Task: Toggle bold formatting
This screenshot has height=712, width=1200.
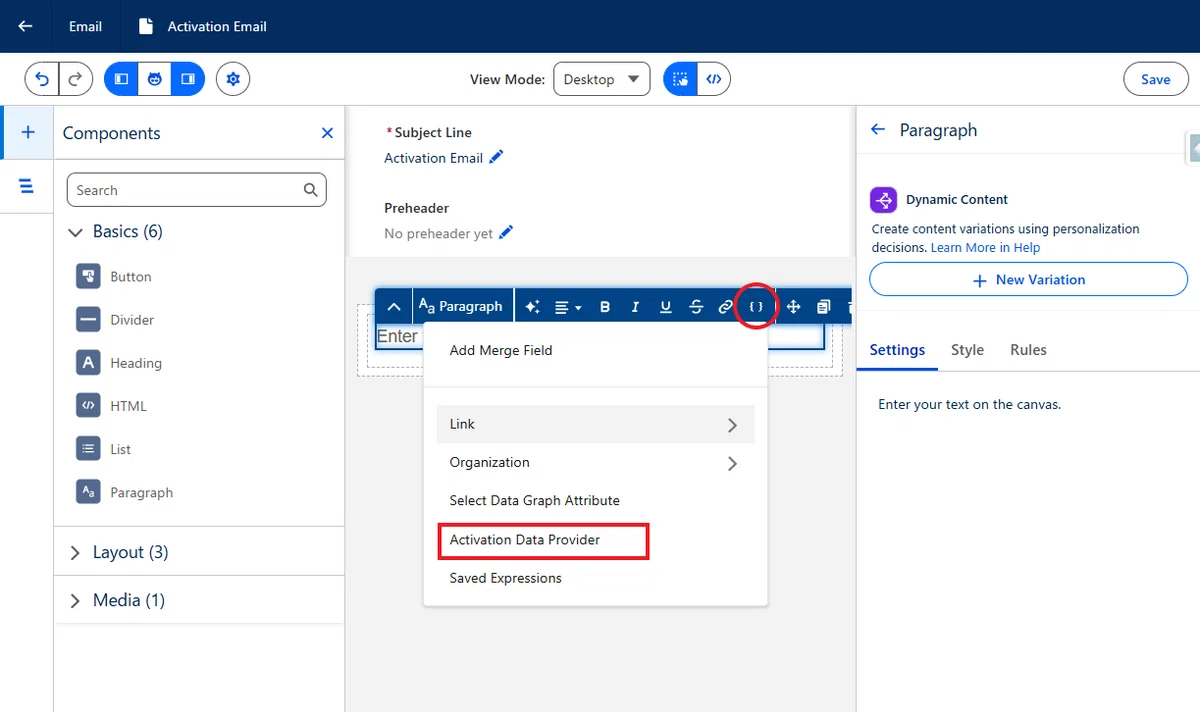Action: [x=605, y=307]
